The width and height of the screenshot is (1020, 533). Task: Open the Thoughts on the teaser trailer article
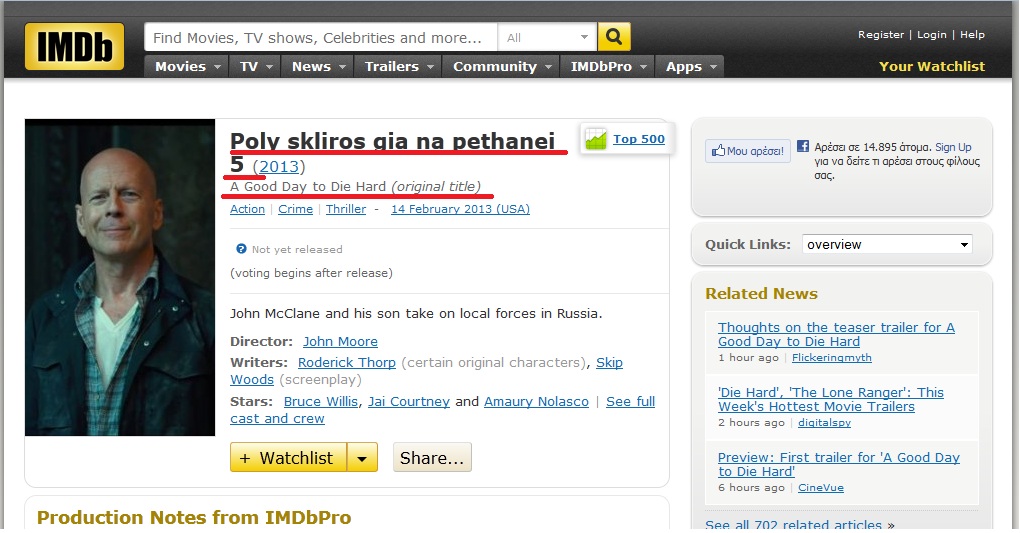click(836, 335)
